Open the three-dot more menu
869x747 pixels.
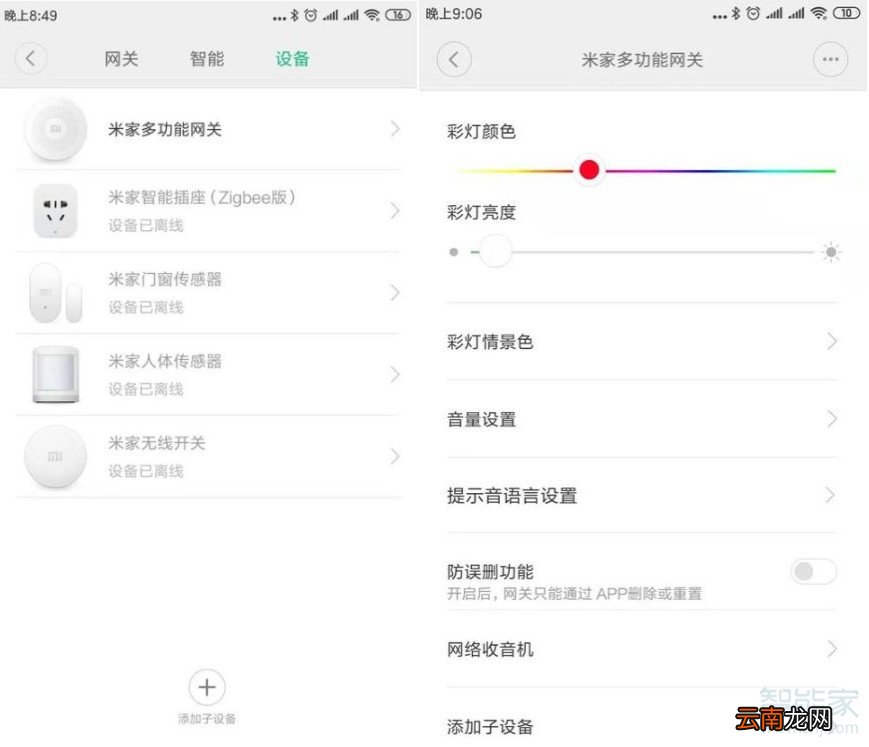click(x=830, y=59)
